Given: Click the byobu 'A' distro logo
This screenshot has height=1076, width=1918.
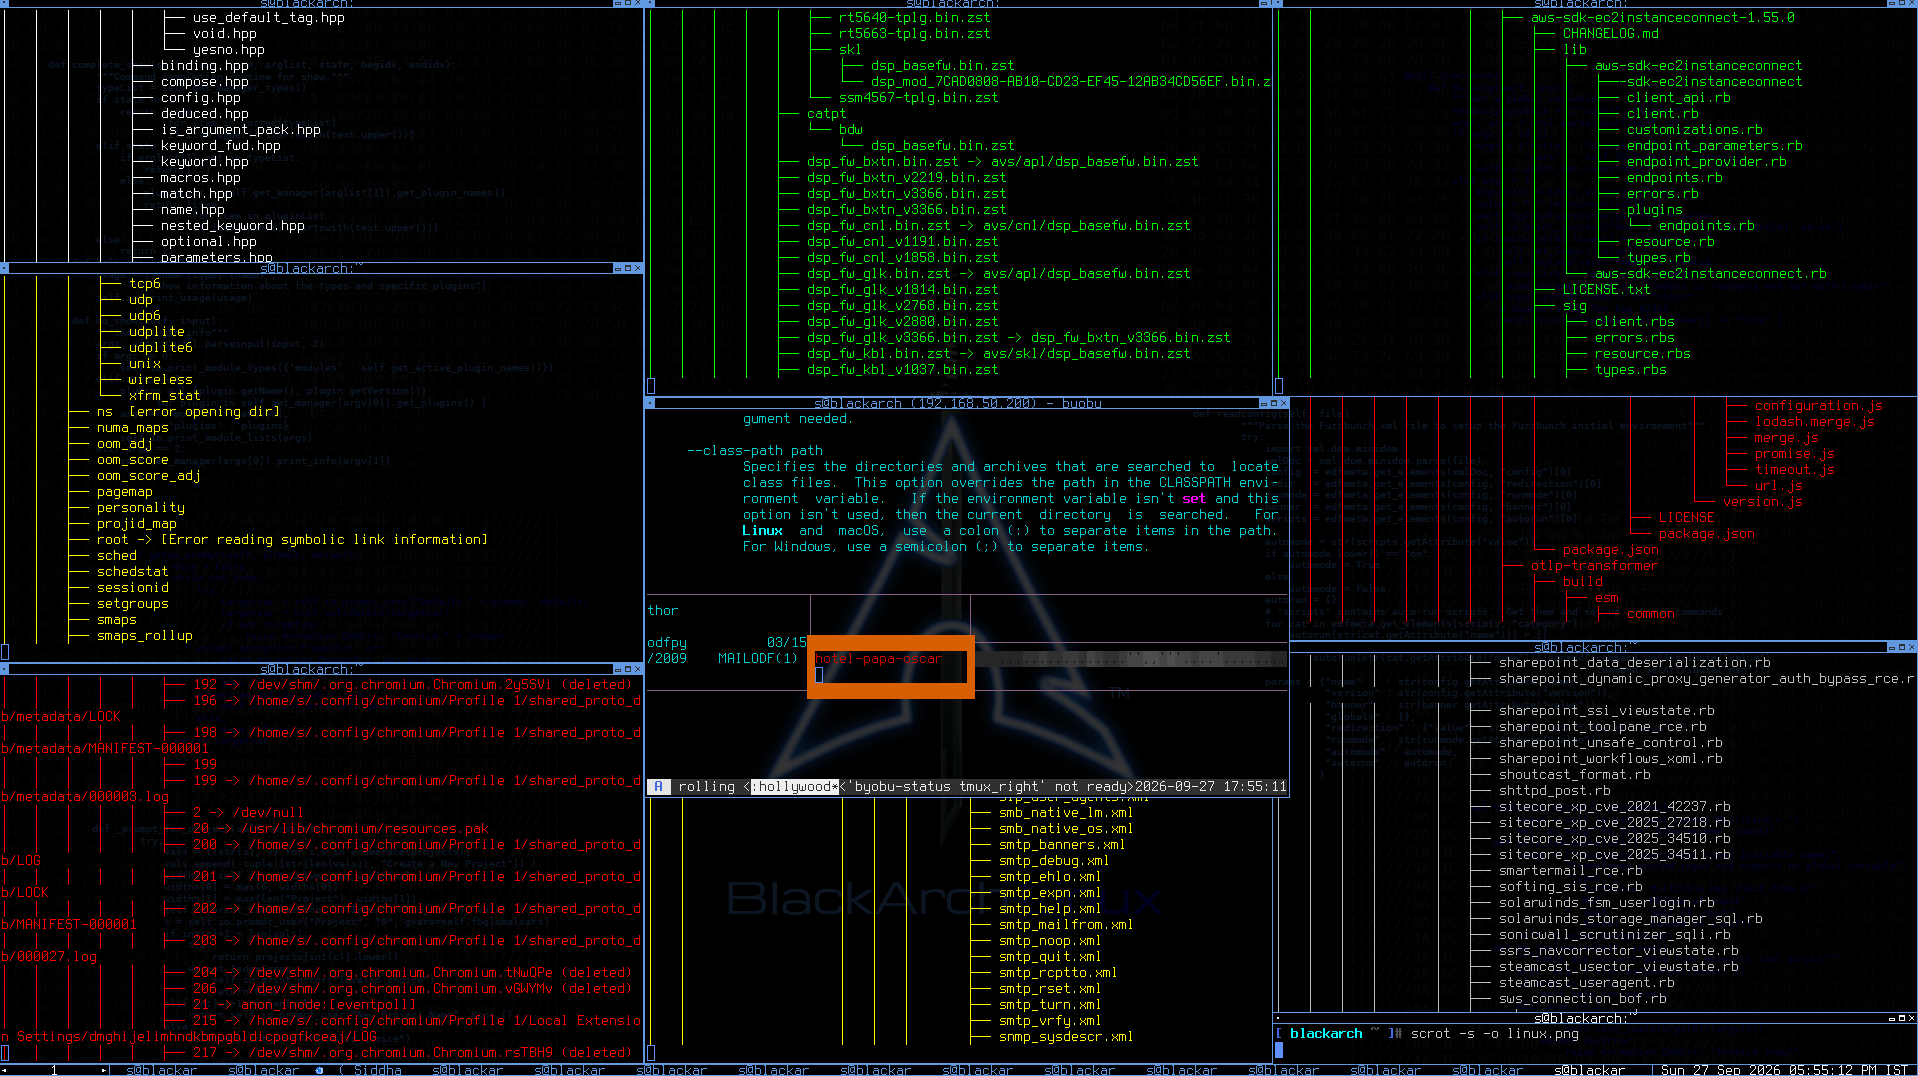Looking at the screenshot, I should tap(658, 787).
